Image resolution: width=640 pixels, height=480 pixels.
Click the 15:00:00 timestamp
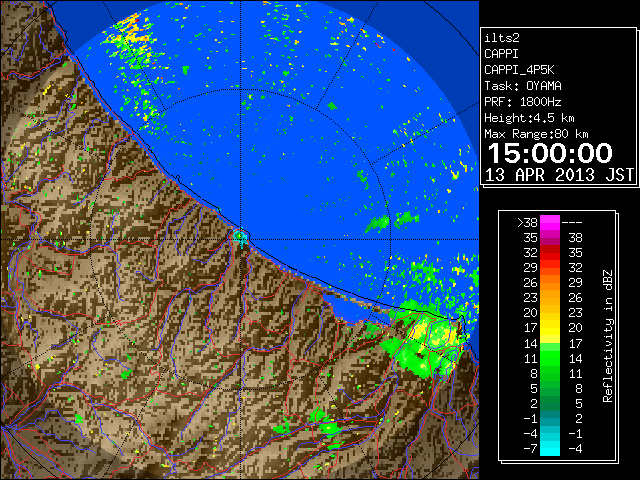click(550, 153)
